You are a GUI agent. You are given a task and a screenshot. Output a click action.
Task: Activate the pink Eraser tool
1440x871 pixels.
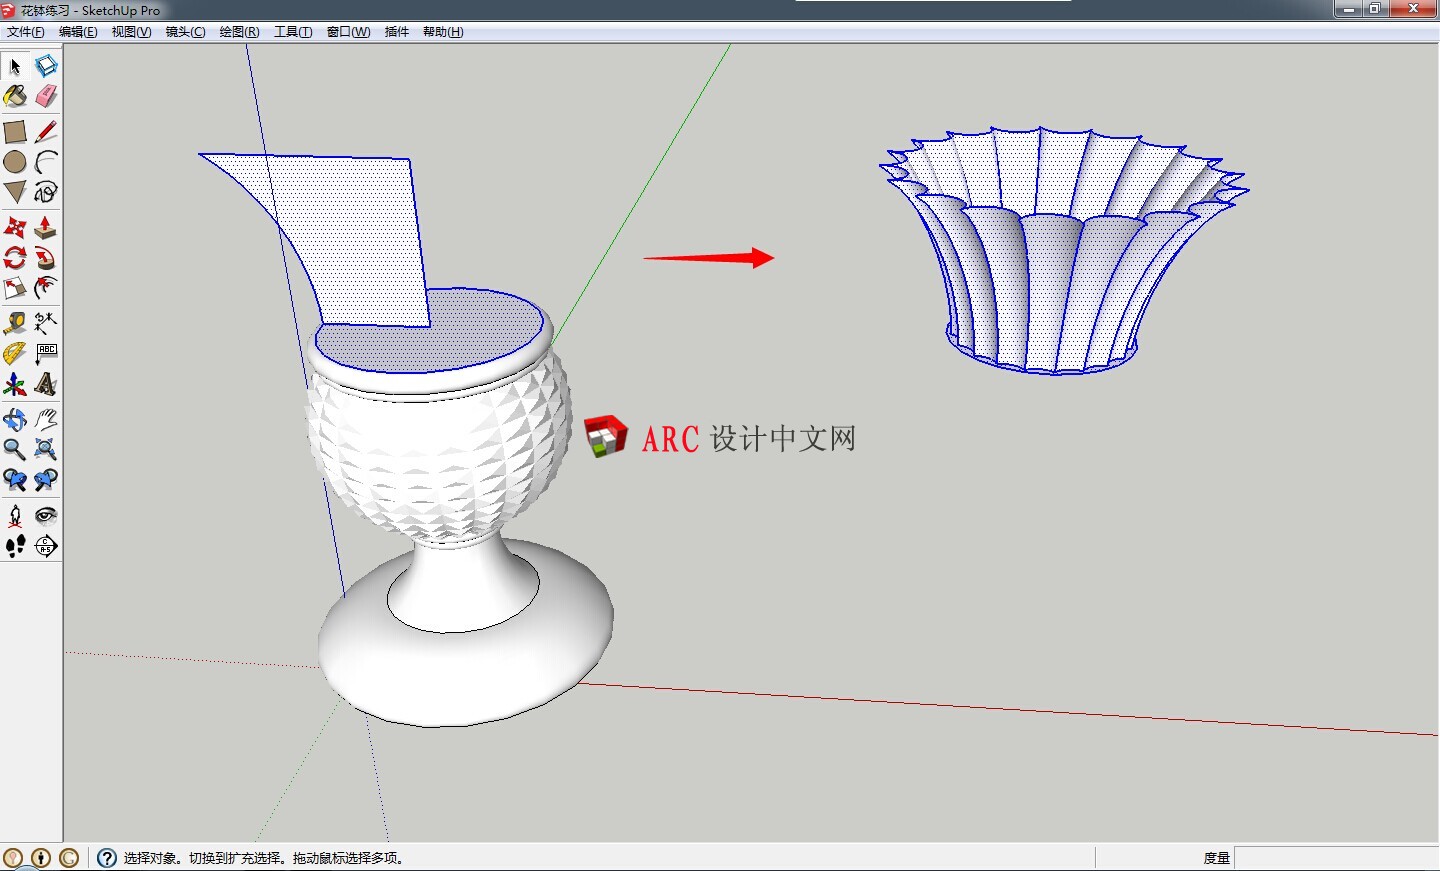pos(46,97)
